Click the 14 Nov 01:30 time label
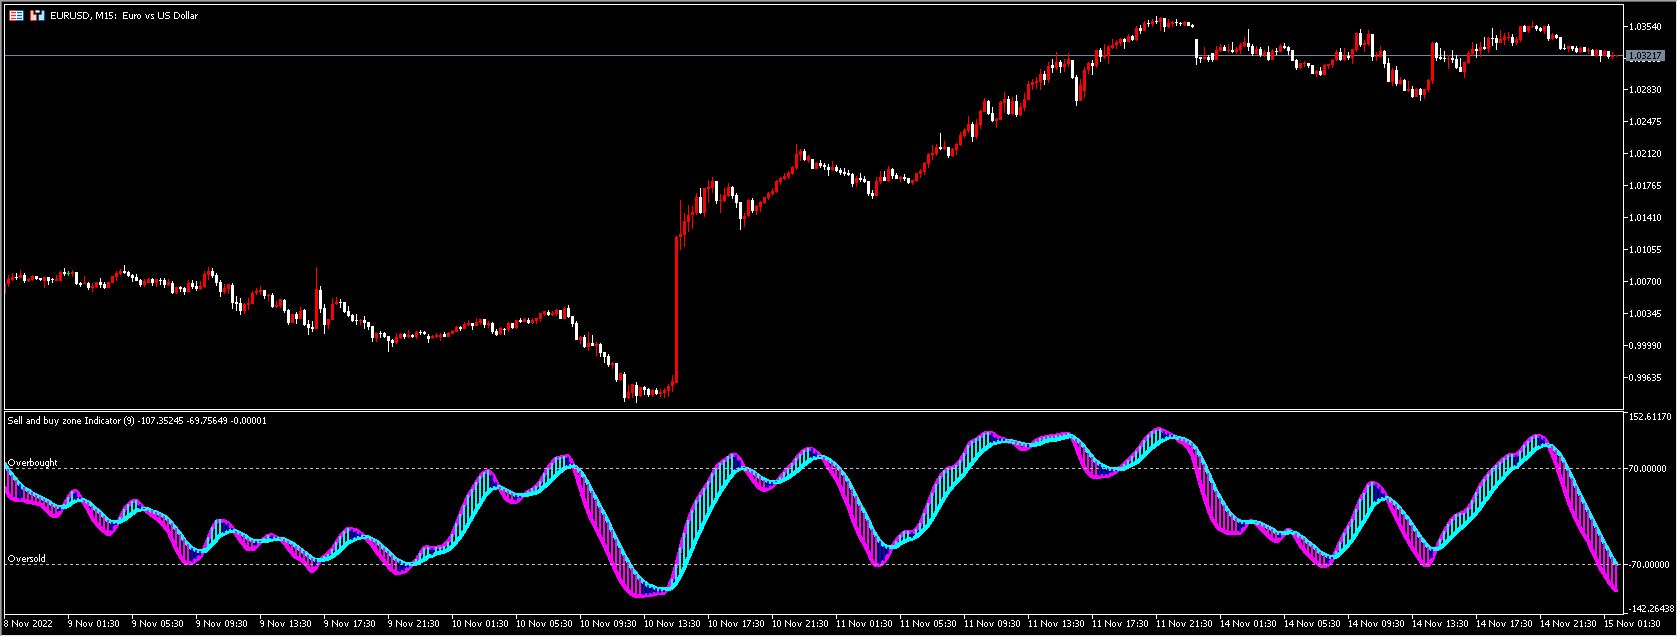This screenshot has height=637, width=1678. [1248, 624]
